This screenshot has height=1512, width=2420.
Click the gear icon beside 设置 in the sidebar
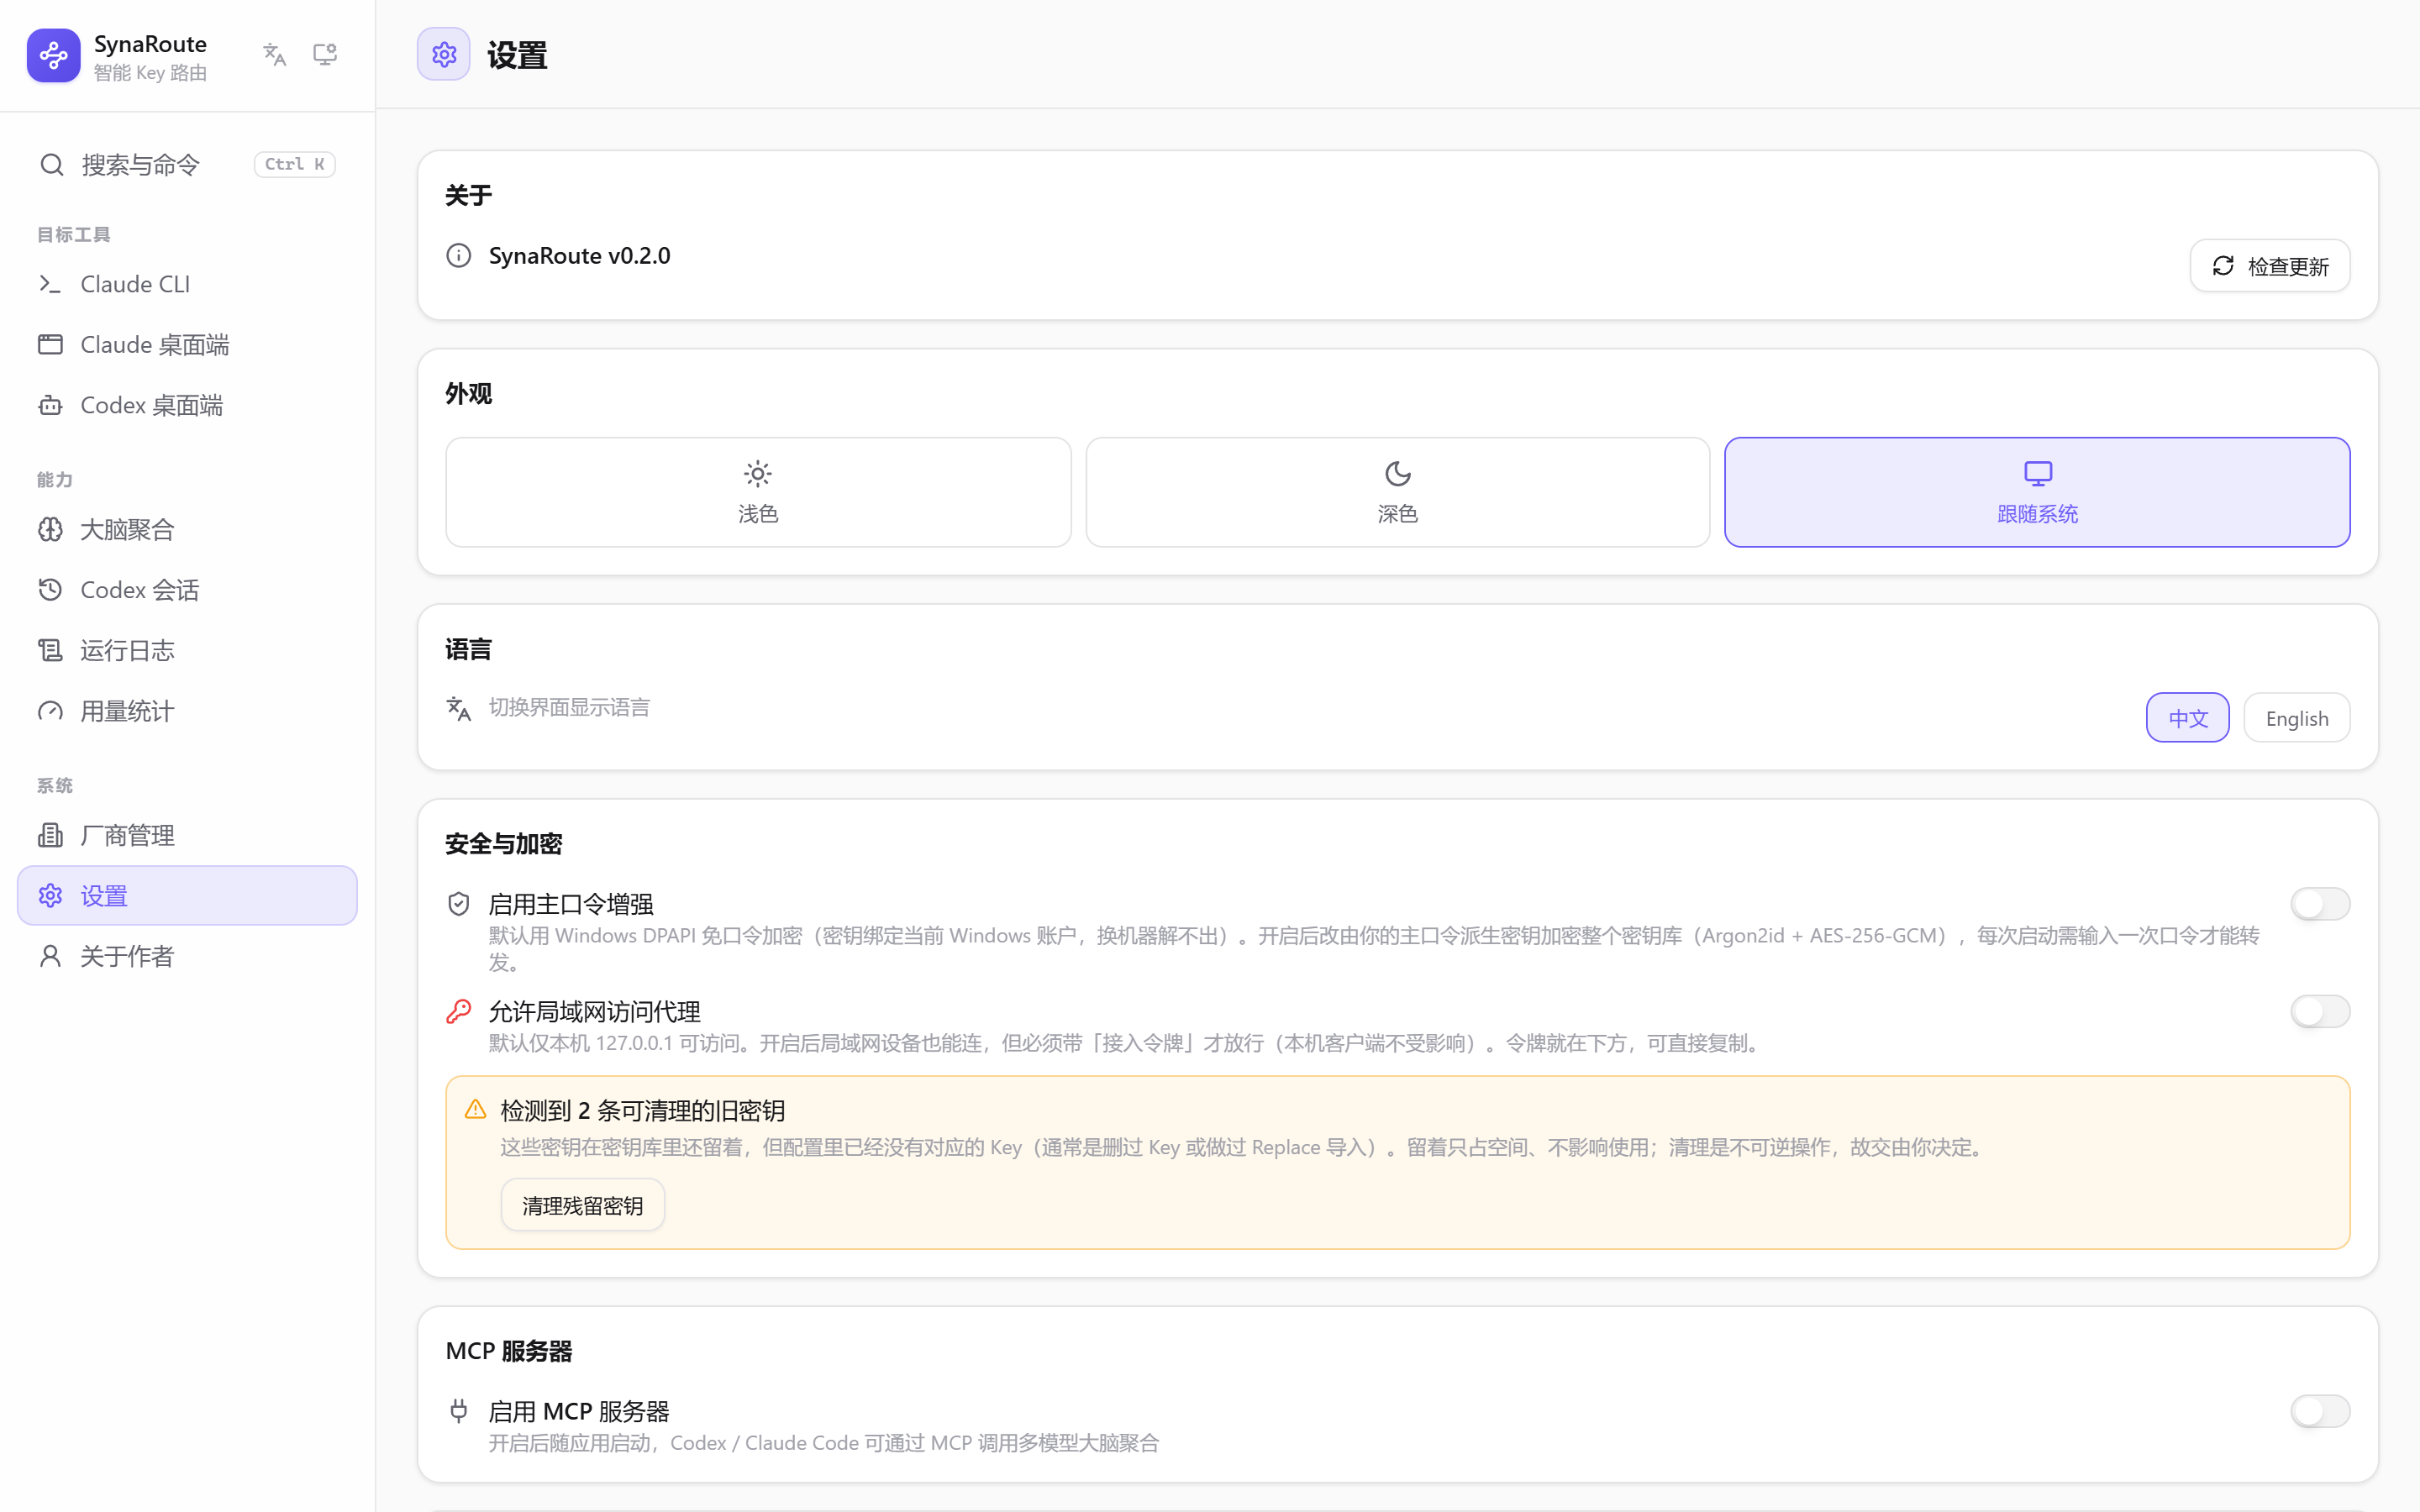(x=51, y=895)
